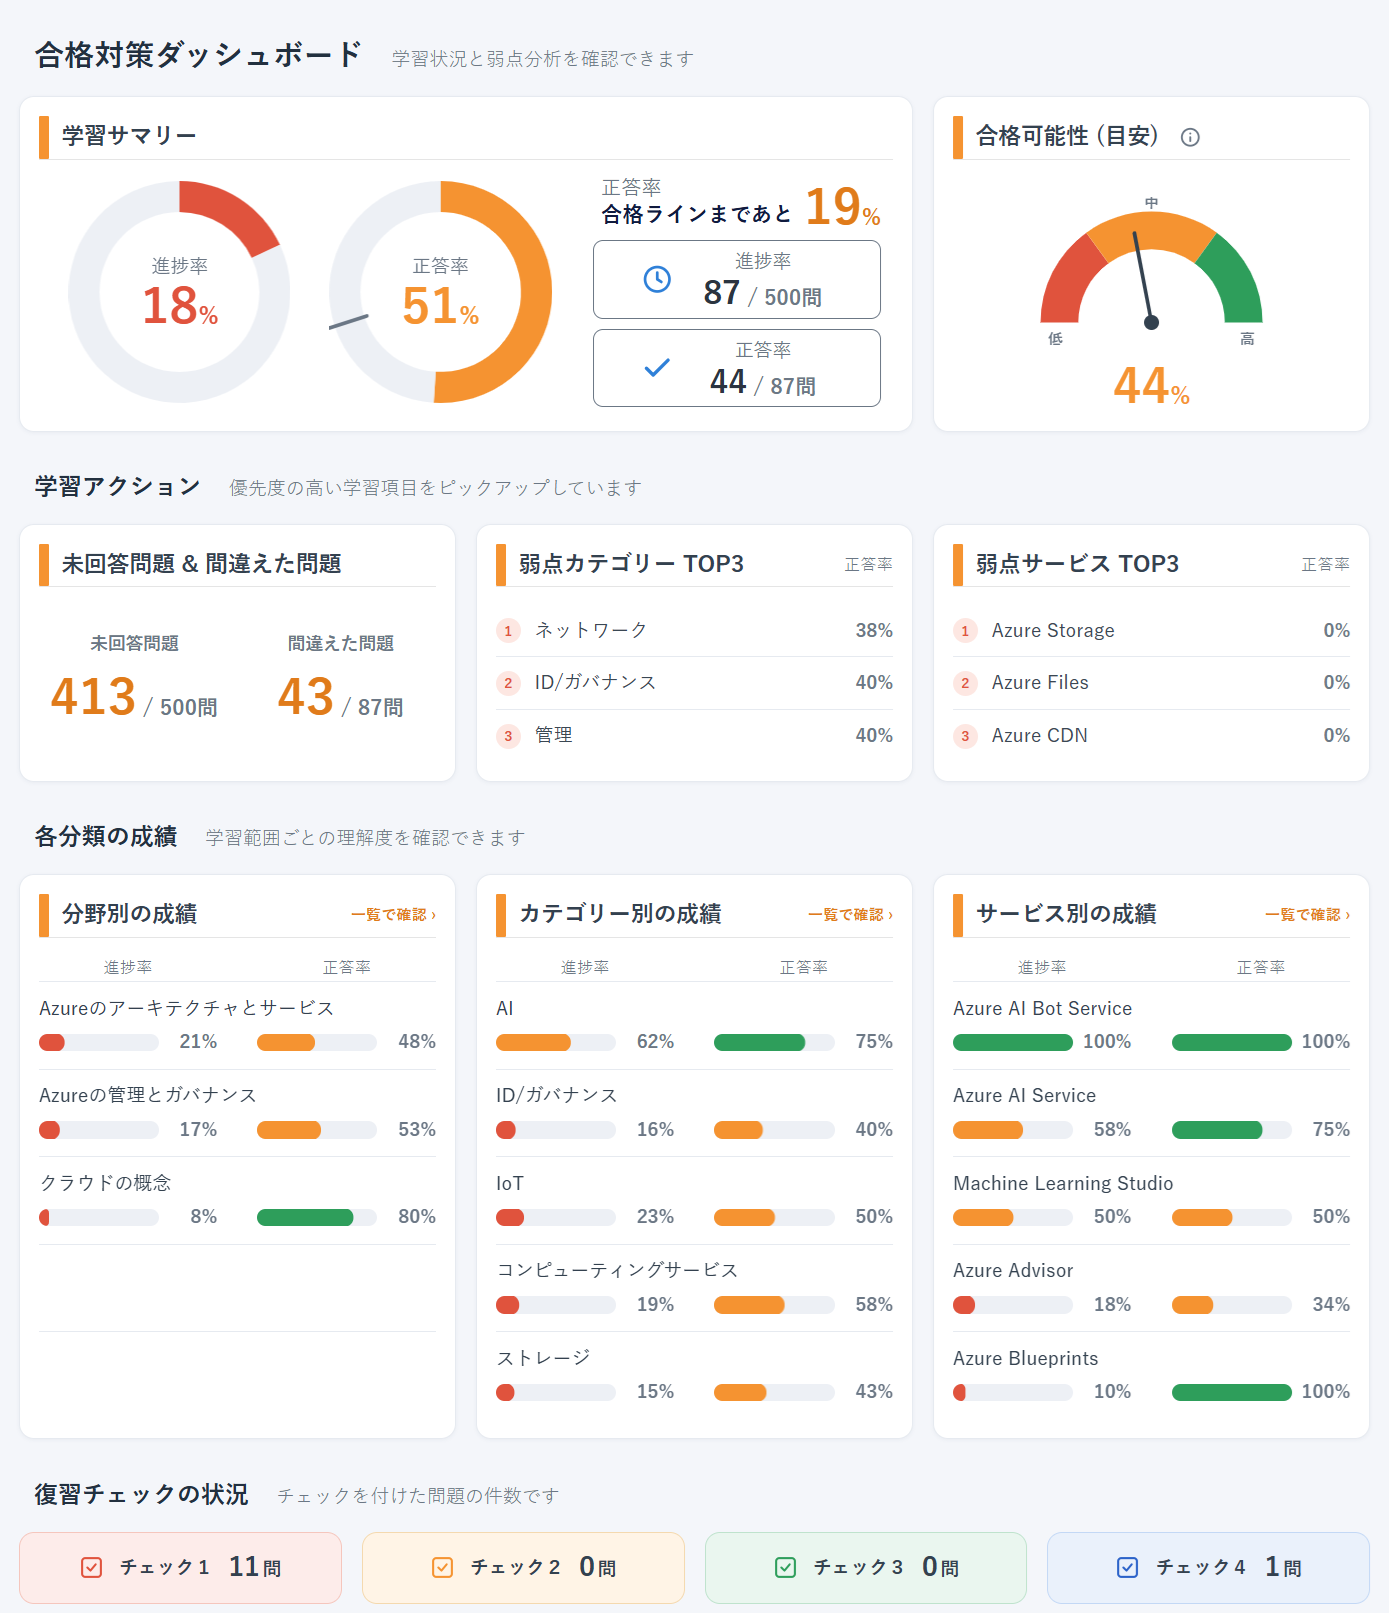Select the ネットワーク weak category row

click(x=694, y=631)
